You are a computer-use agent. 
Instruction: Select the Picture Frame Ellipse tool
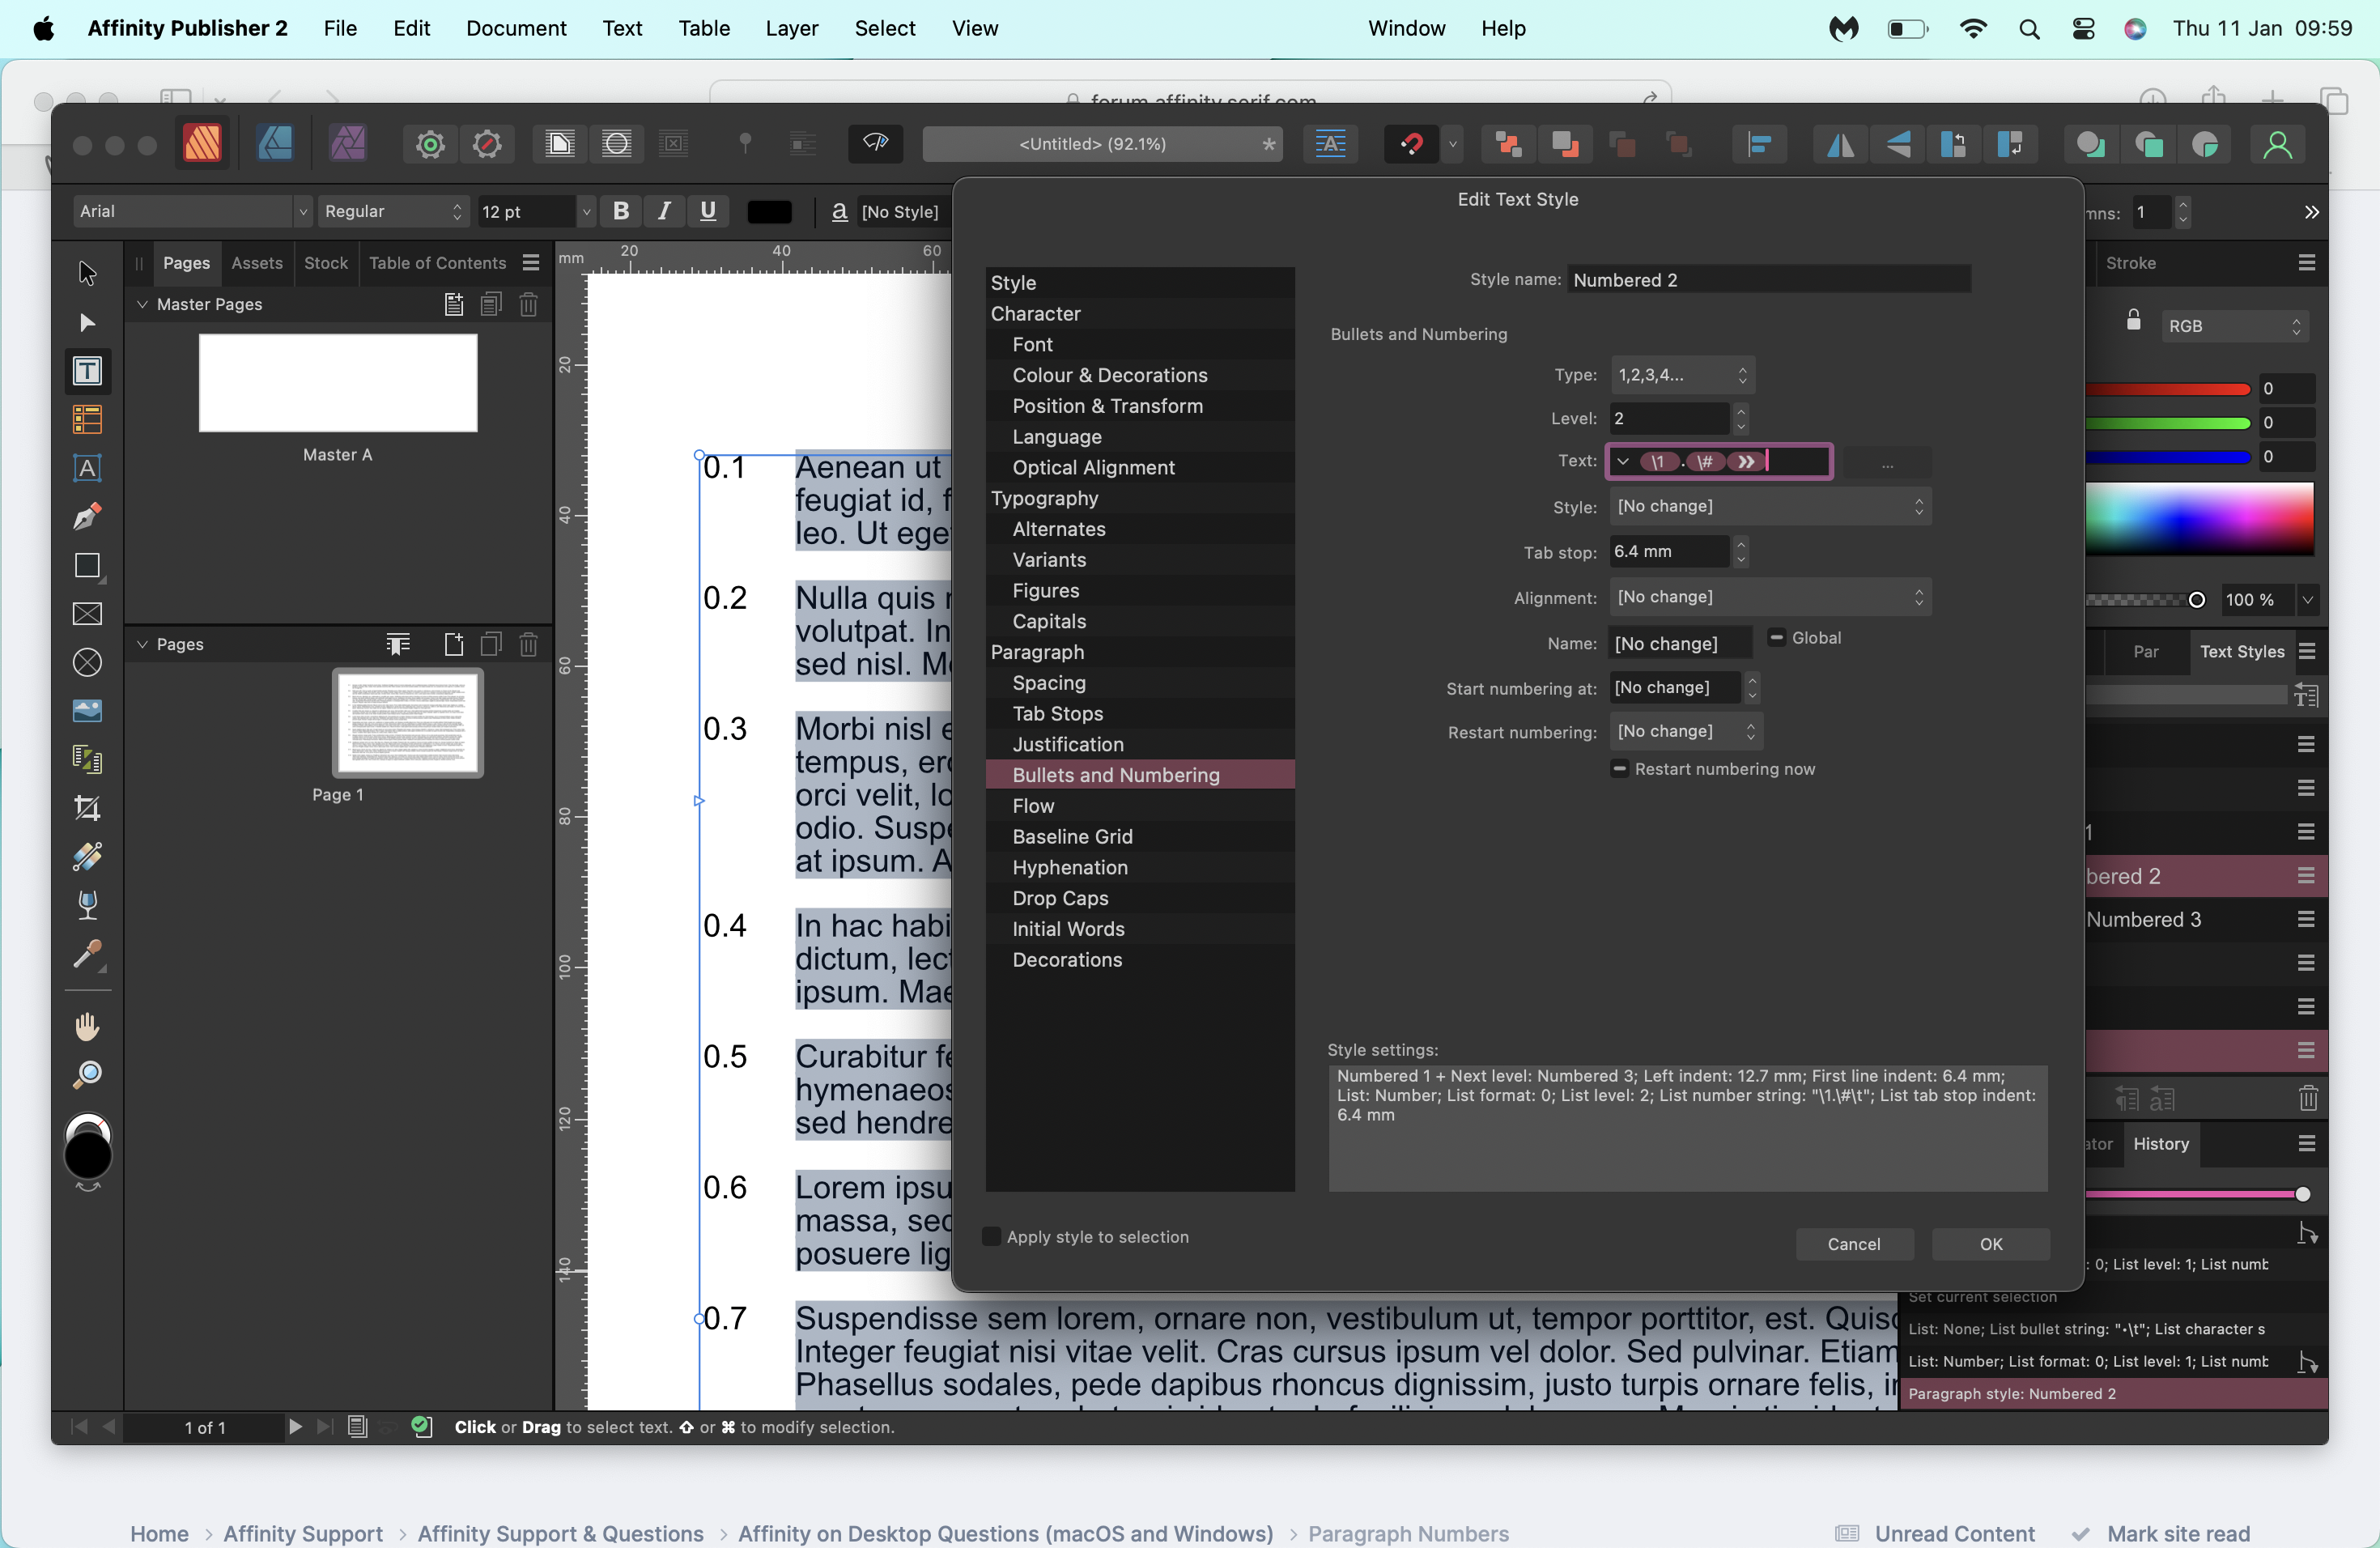coord(88,662)
